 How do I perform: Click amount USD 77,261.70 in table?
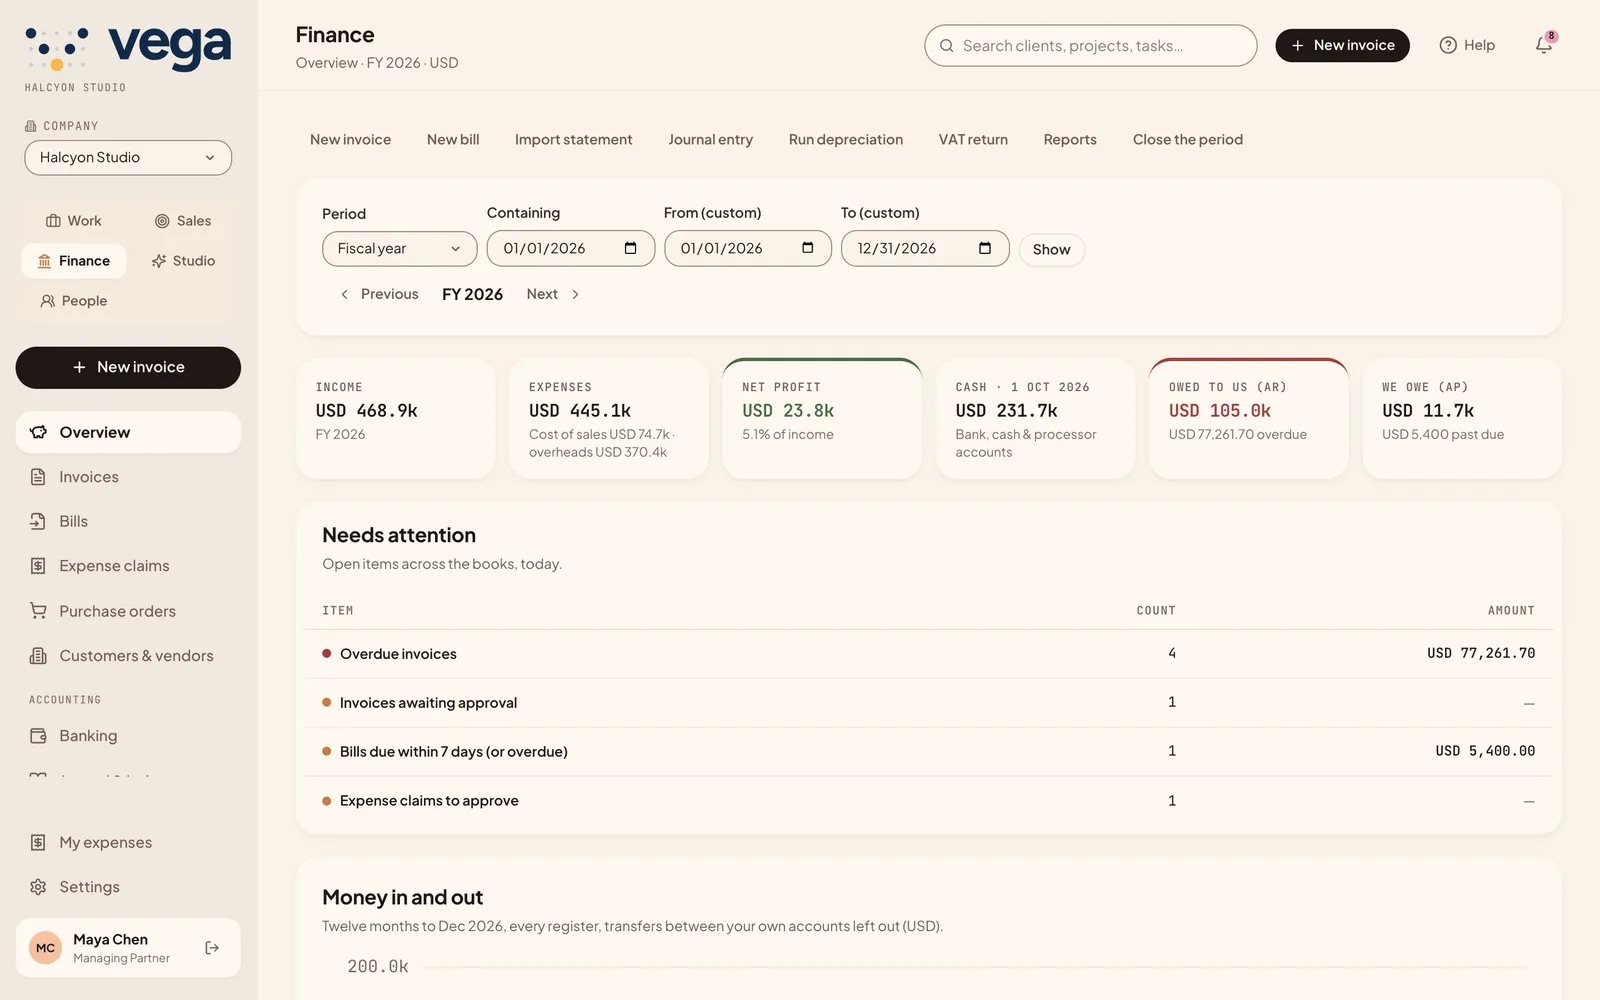pyautogui.click(x=1481, y=654)
